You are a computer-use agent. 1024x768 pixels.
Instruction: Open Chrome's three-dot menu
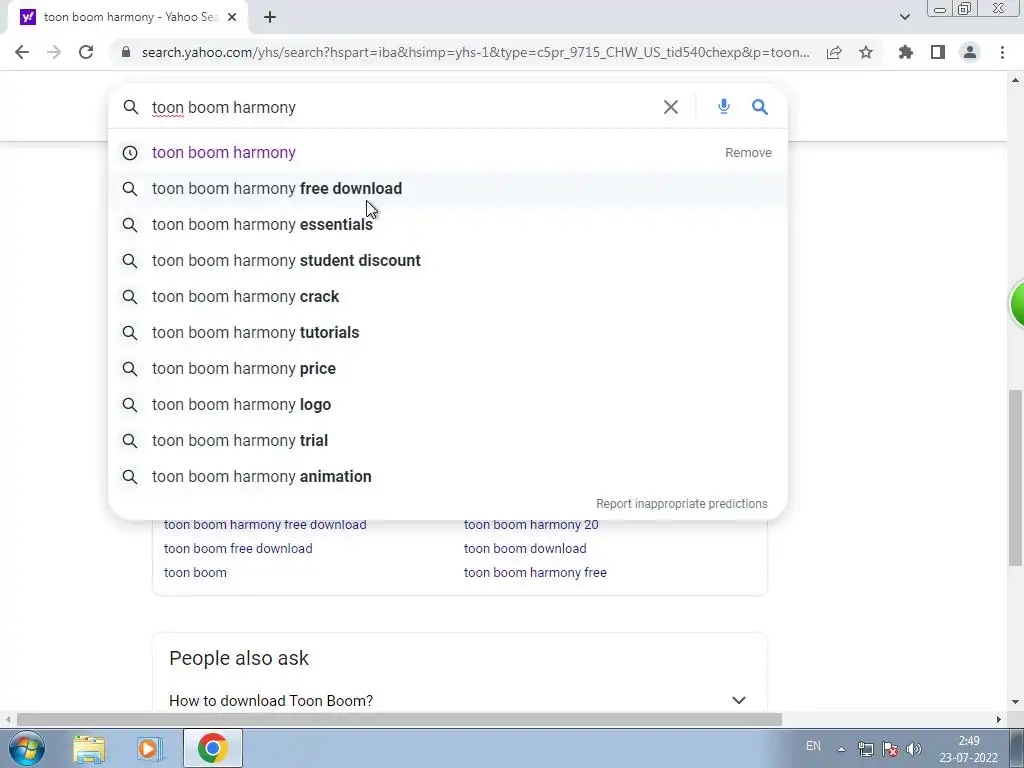1002,52
